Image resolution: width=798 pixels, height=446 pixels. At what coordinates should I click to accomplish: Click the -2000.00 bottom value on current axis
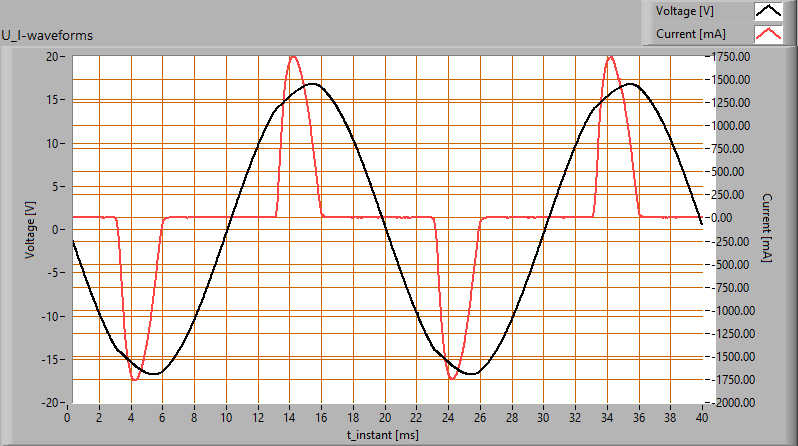(732, 402)
